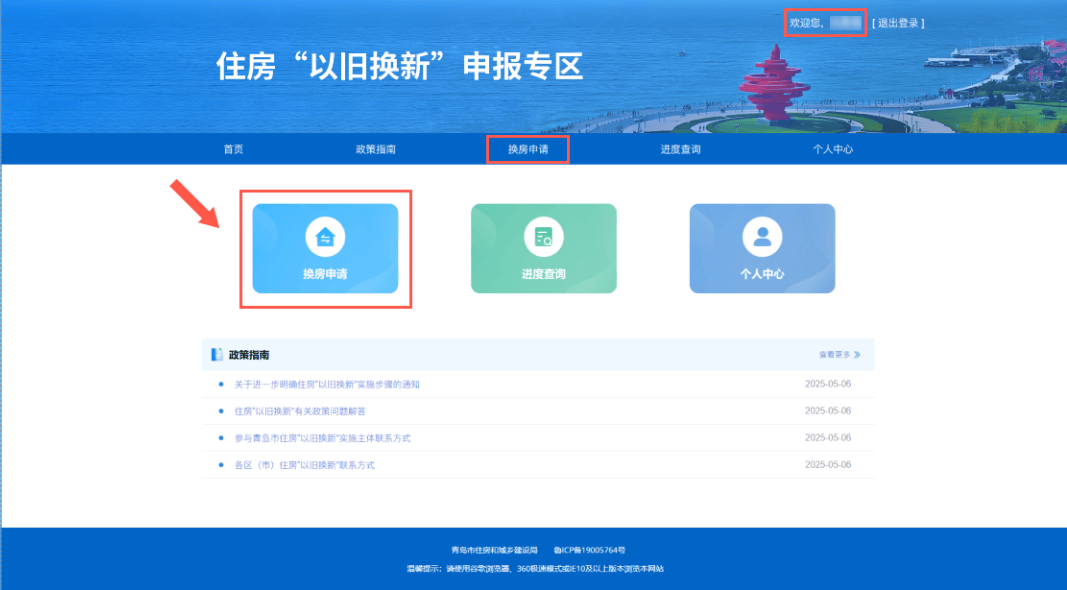
Task: Open 各区（市）住房以旧换新联系方式 article
Action: point(304,465)
